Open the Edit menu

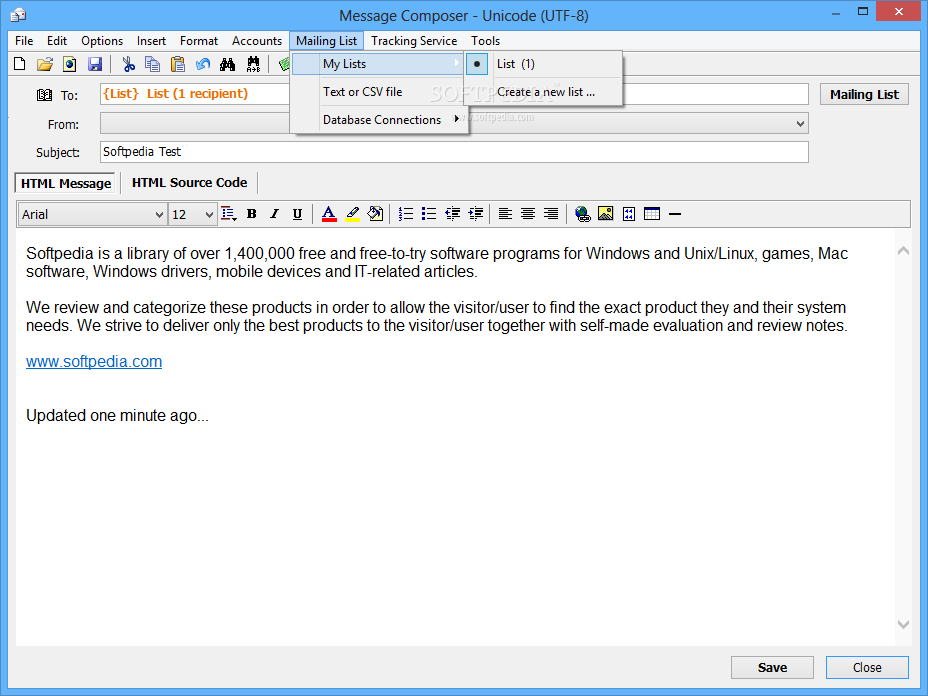tap(57, 41)
